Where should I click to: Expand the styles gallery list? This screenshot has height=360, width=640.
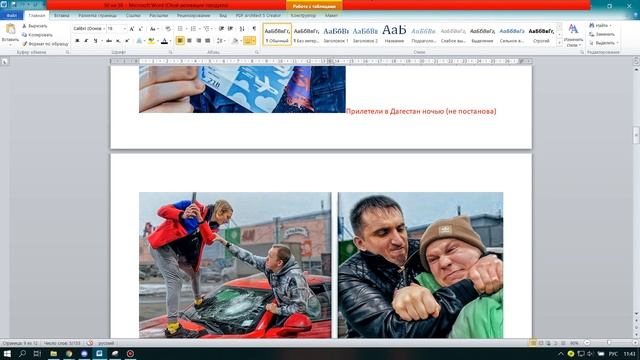click(559, 42)
